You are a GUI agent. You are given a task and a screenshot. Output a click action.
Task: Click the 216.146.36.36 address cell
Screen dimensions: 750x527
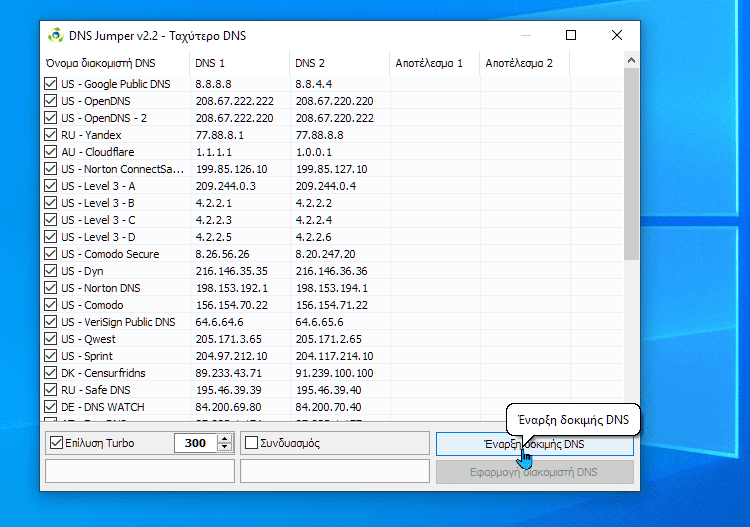point(331,271)
